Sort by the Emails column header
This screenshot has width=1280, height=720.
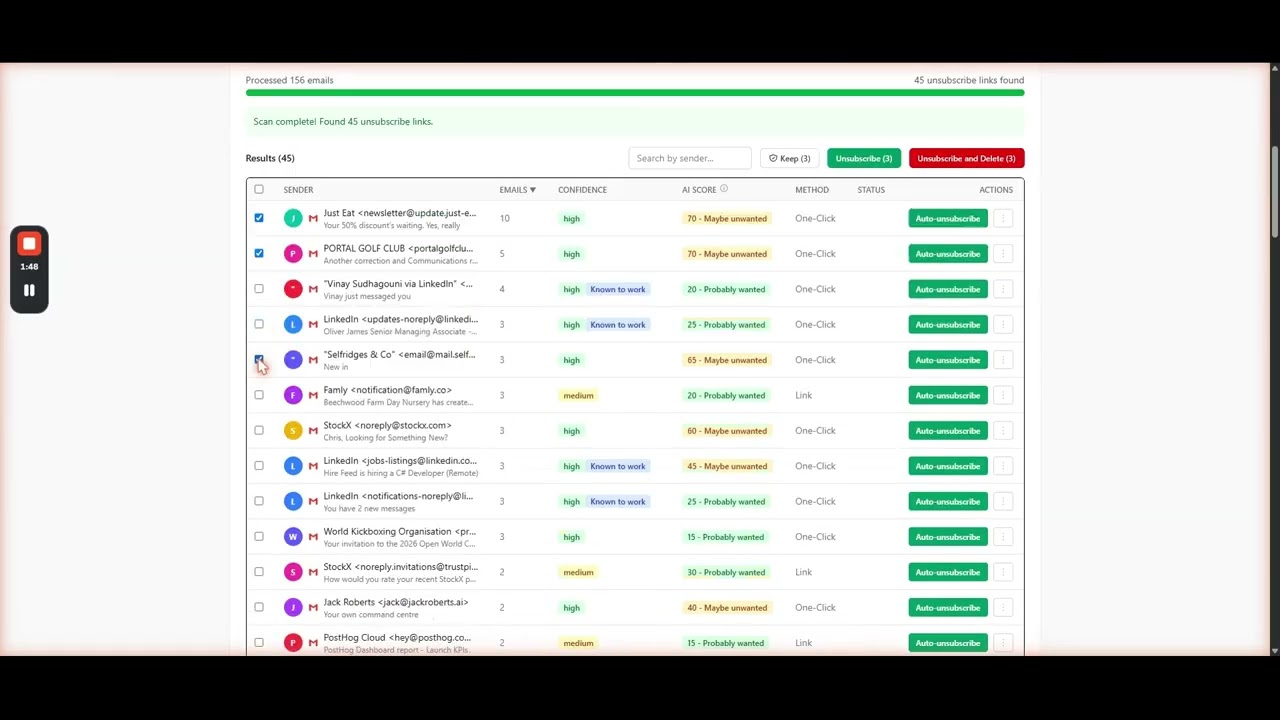[517, 189]
